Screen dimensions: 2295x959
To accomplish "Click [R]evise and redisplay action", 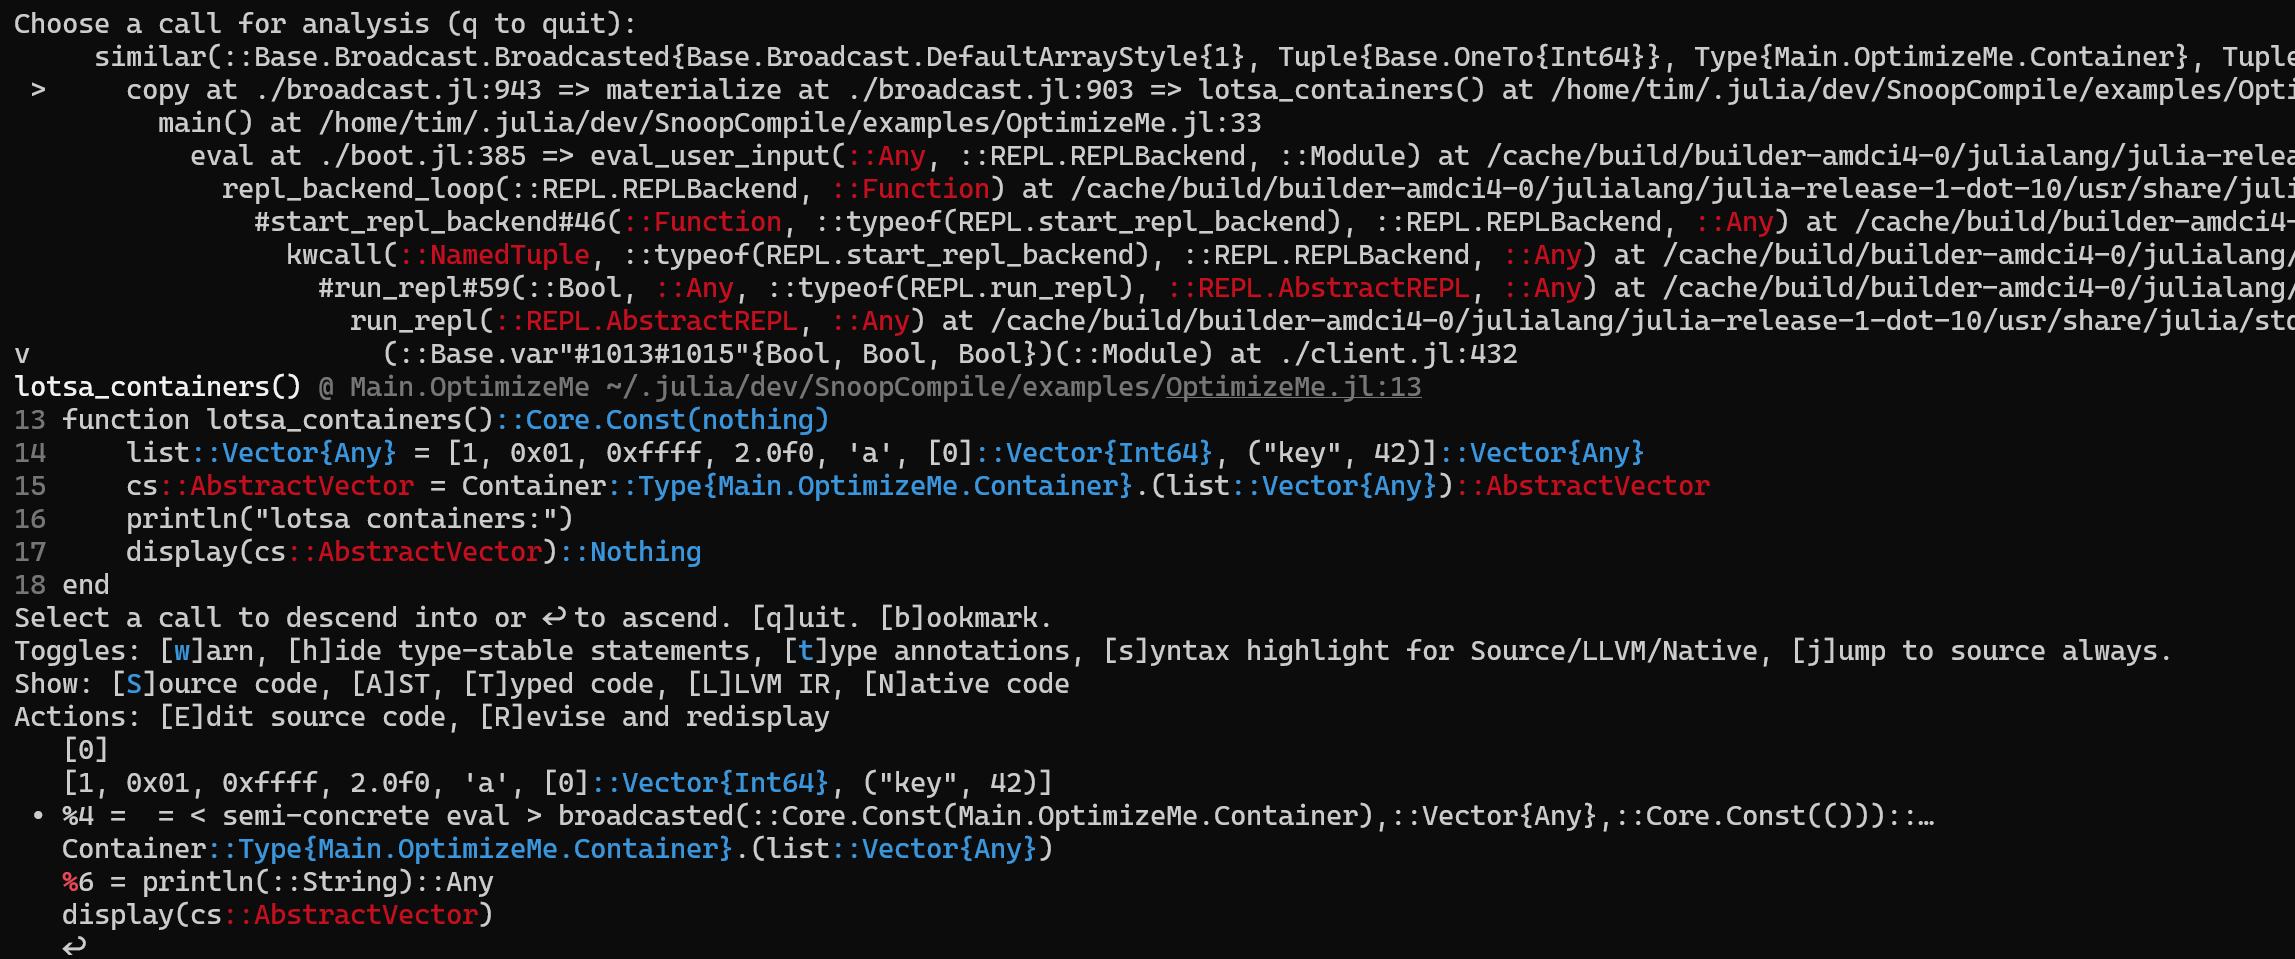I will coord(654,717).
